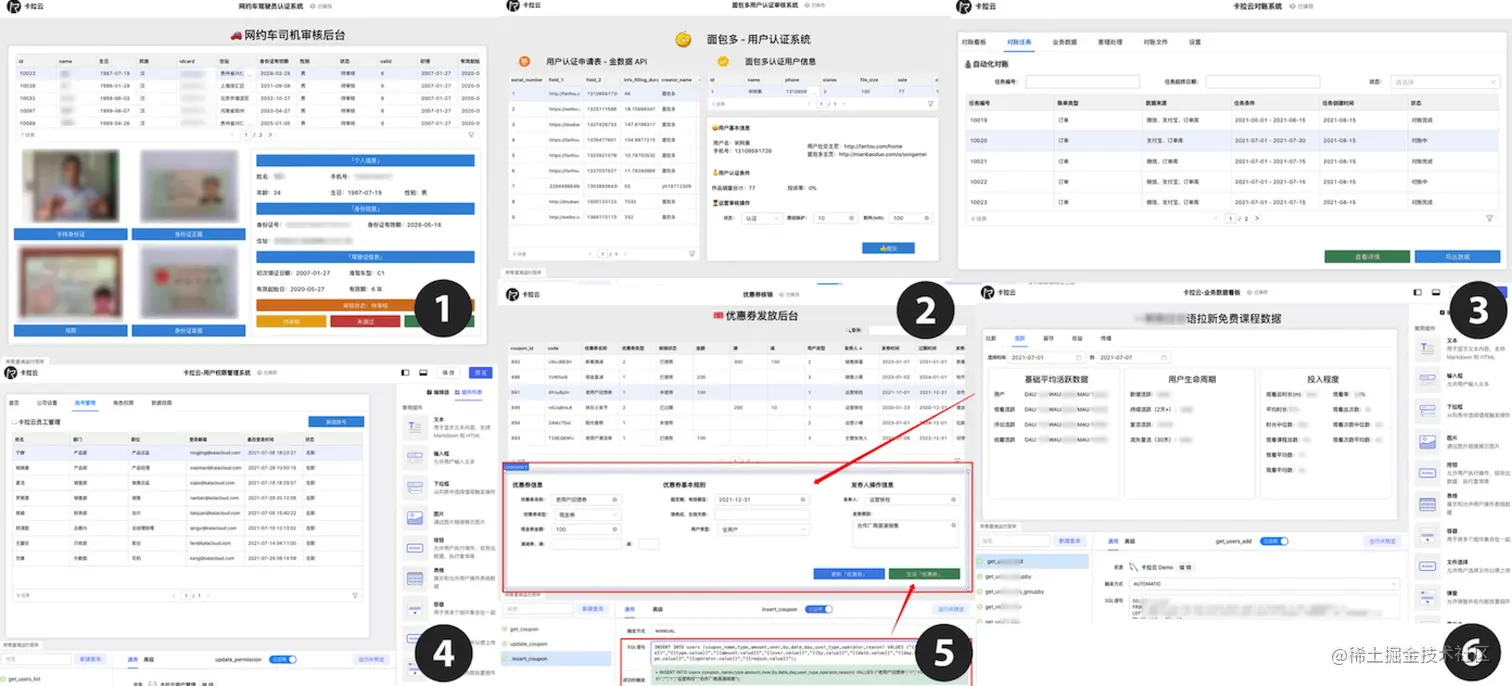Click the filter funnel under the driver review table

click(x=471, y=134)
